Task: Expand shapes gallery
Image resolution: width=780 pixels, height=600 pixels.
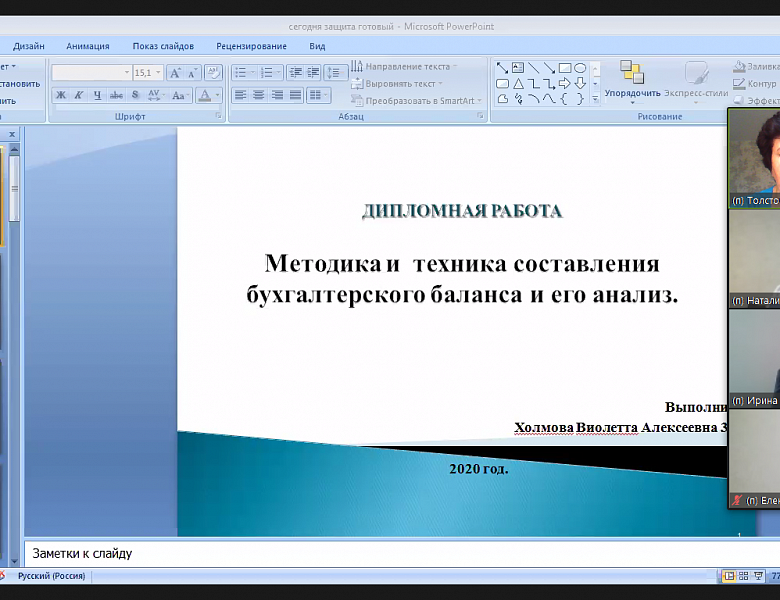Action: pyautogui.click(x=595, y=99)
